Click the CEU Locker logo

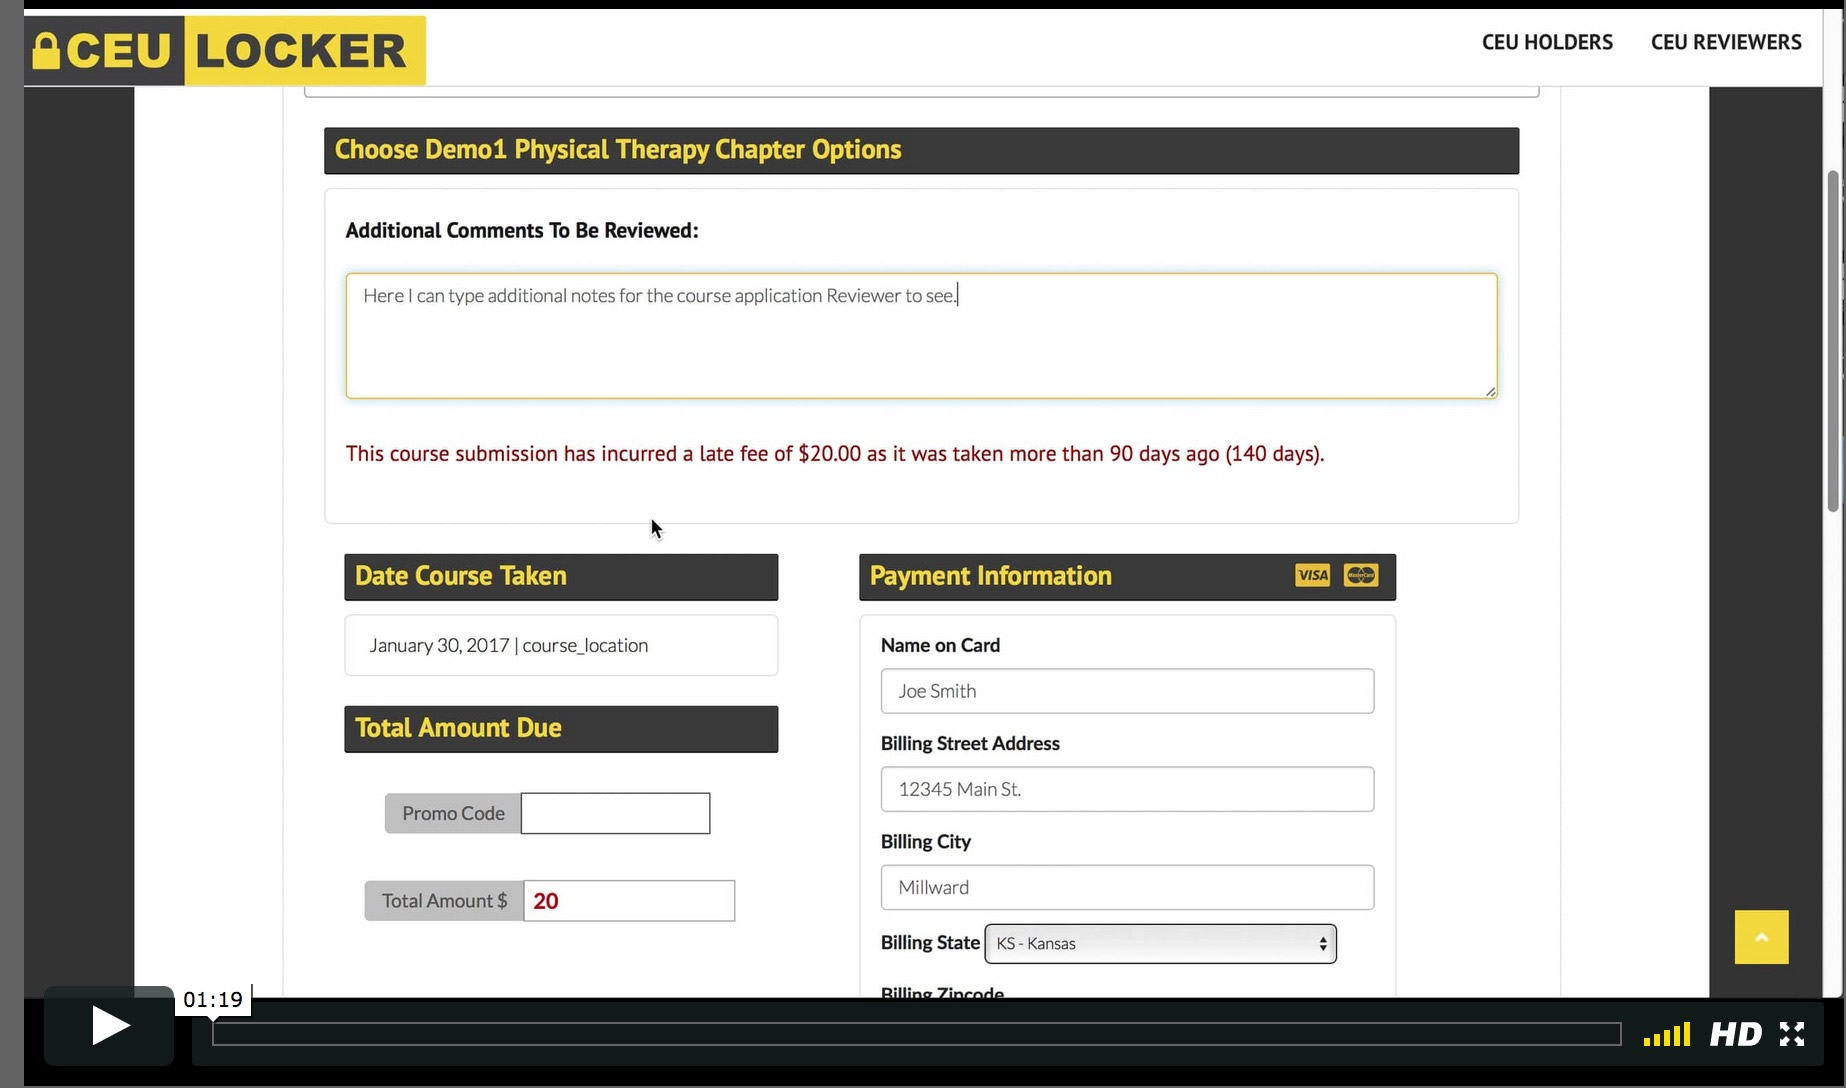point(225,50)
